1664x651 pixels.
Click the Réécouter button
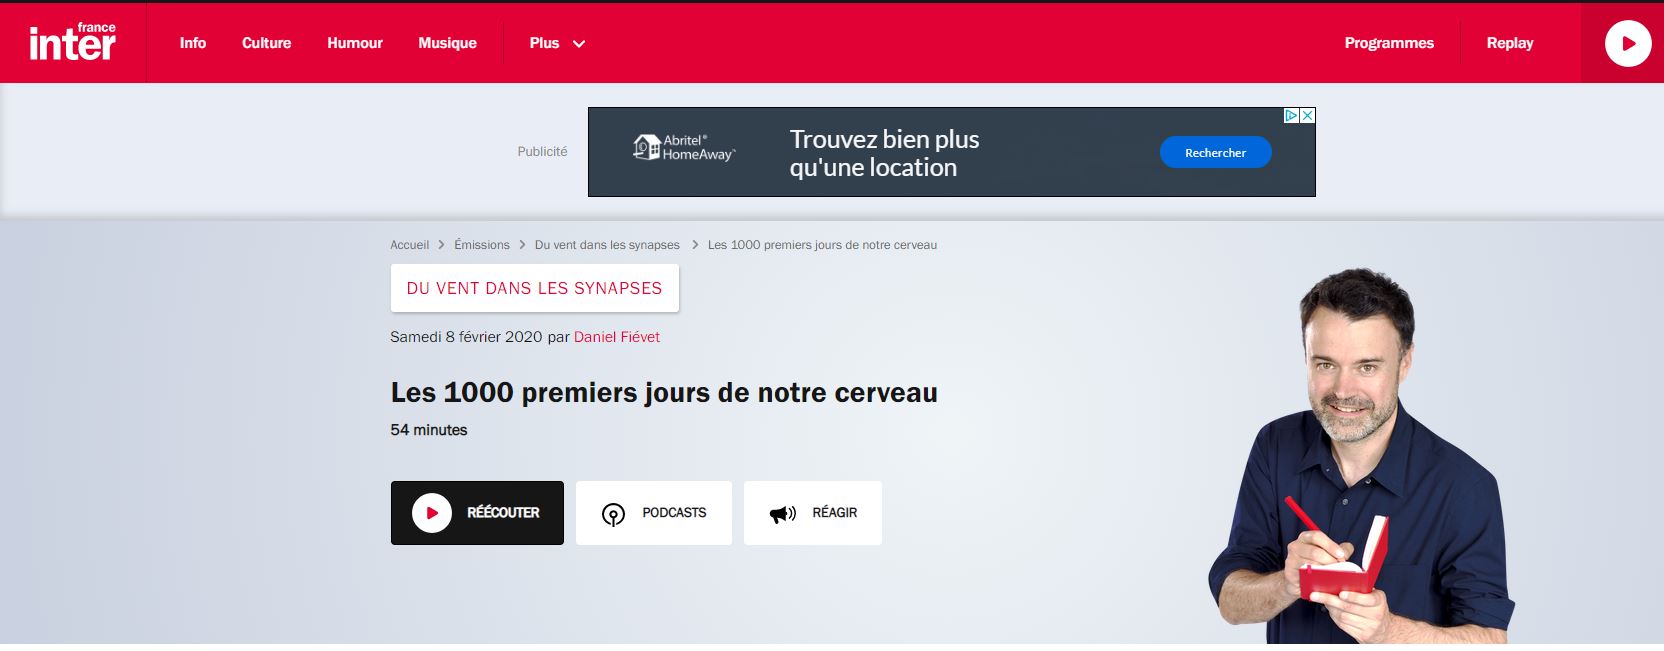click(x=477, y=513)
